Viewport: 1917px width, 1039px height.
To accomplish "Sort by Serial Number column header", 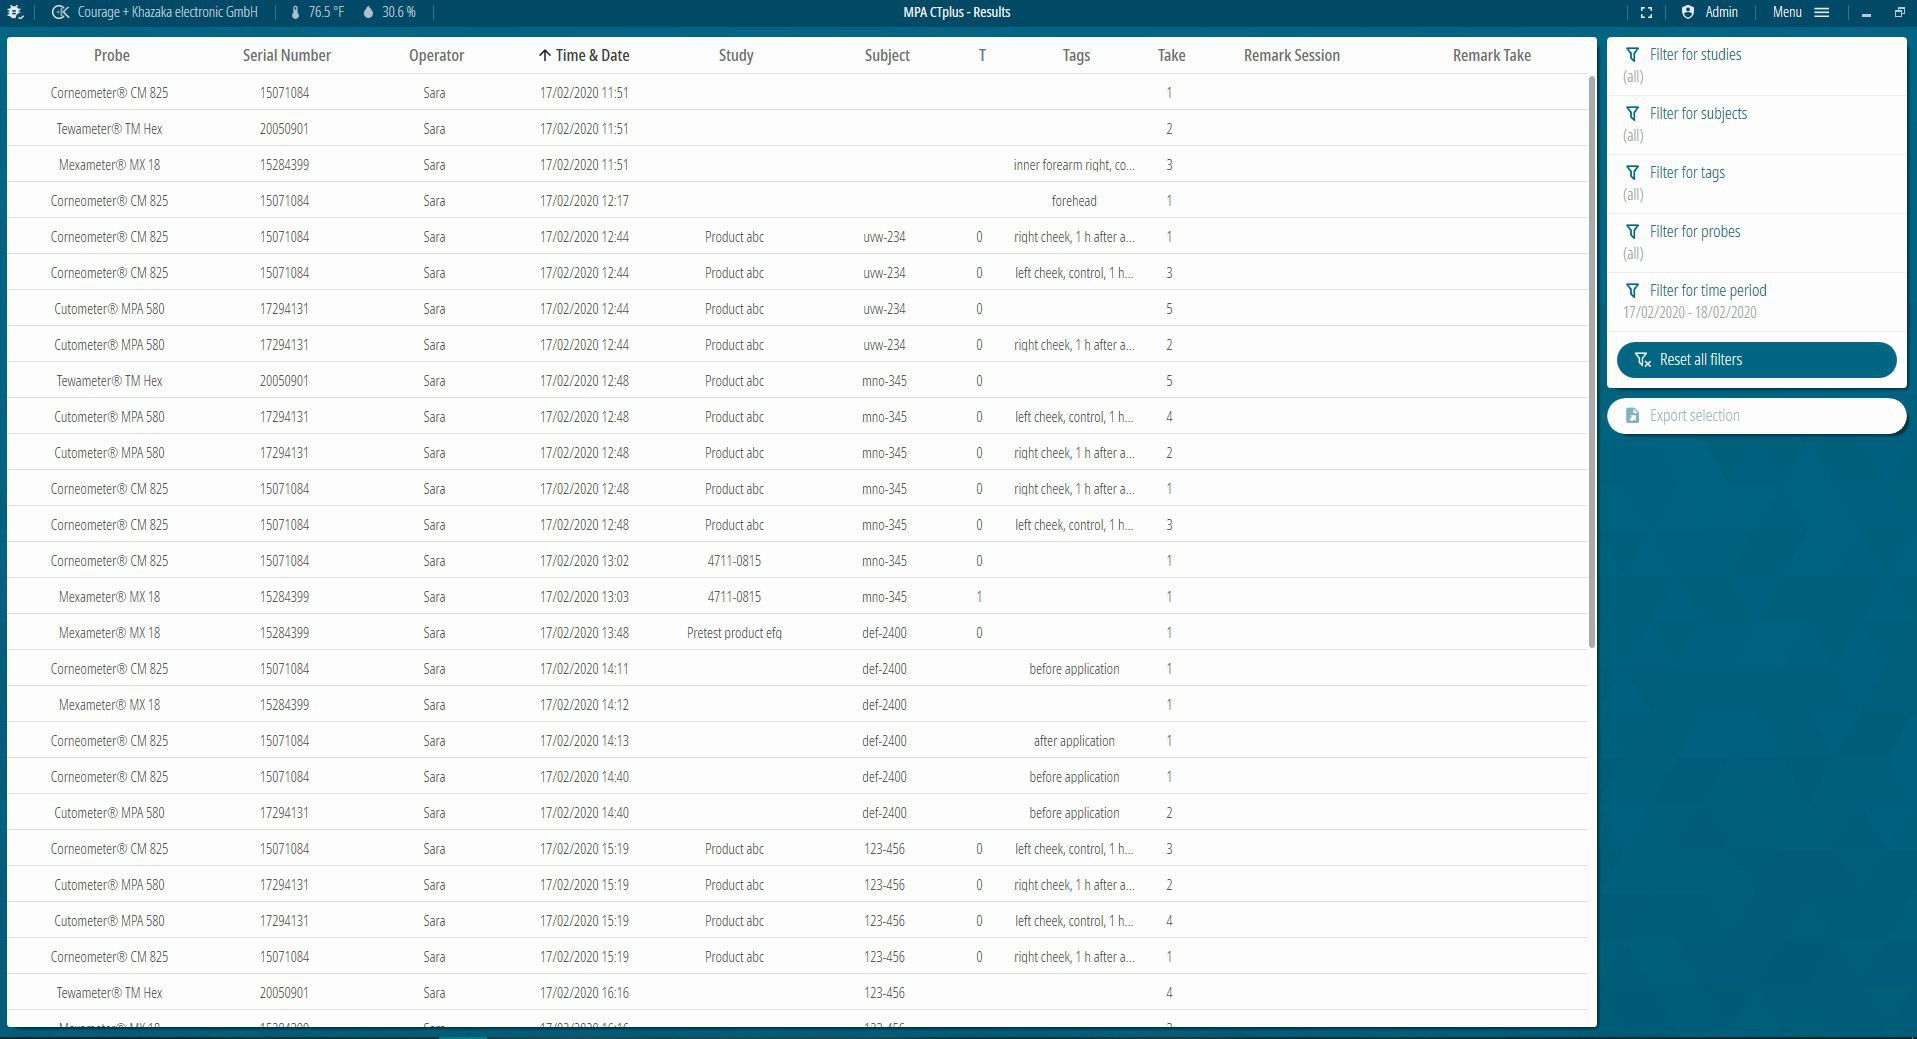I will click(x=287, y=55).
